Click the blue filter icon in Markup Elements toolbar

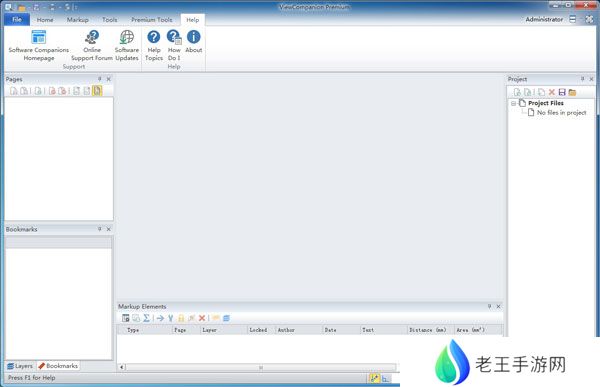tap(171, 318)
